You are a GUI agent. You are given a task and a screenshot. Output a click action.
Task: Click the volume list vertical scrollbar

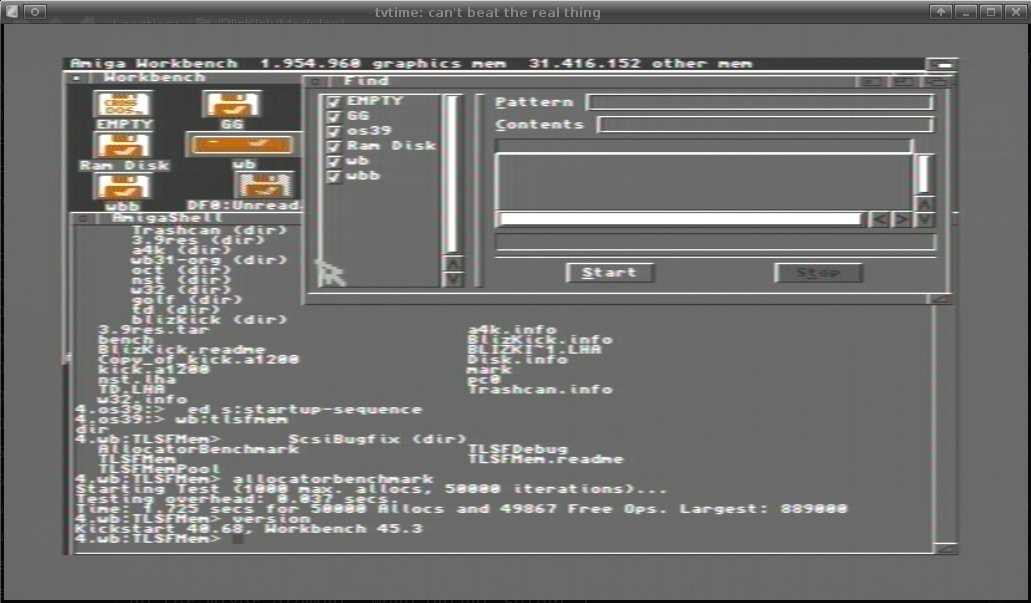pos(452,174)
